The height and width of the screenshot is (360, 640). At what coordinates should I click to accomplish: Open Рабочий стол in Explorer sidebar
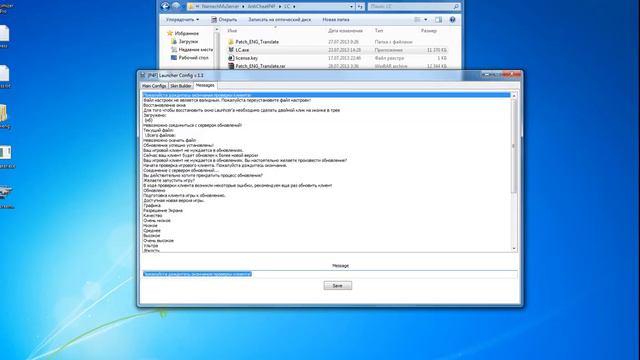[193, 58]
